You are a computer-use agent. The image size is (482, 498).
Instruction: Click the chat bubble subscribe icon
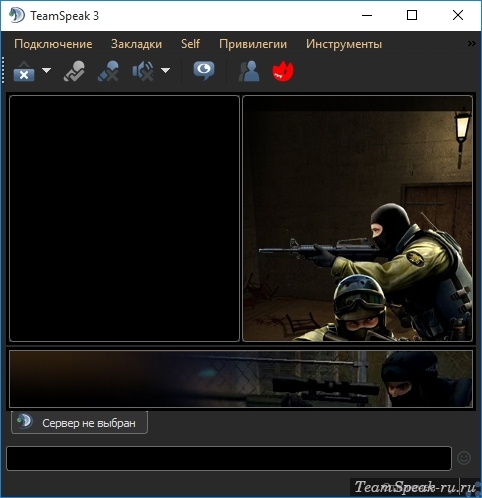(x=204, y=71)
